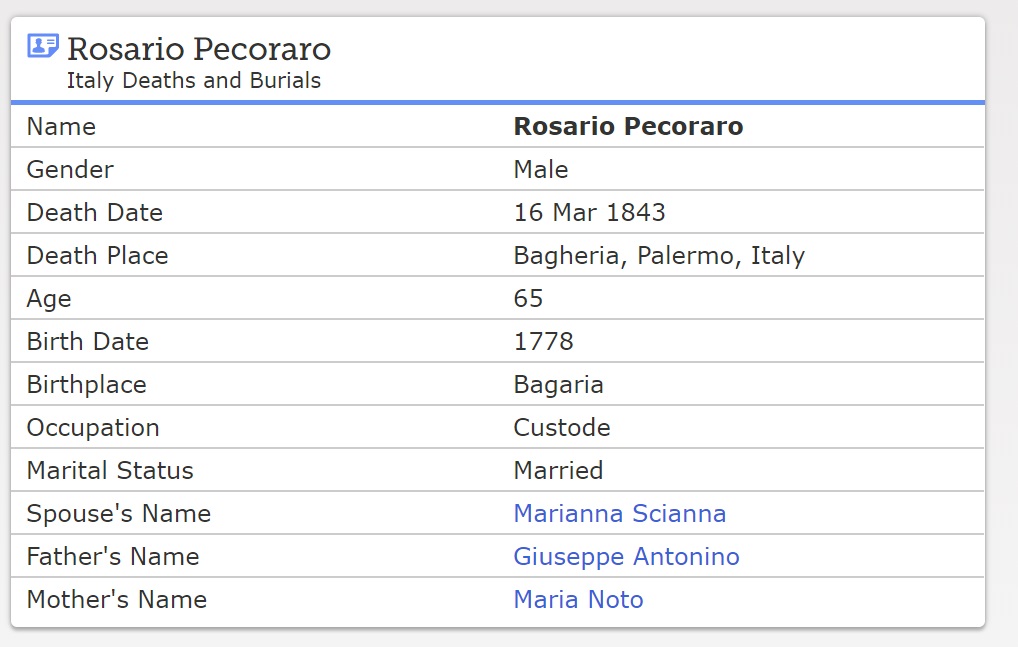Click the Rosario Pecoraro record title
The width and height of the screenshot is (1018, 647).
[198, 49]
